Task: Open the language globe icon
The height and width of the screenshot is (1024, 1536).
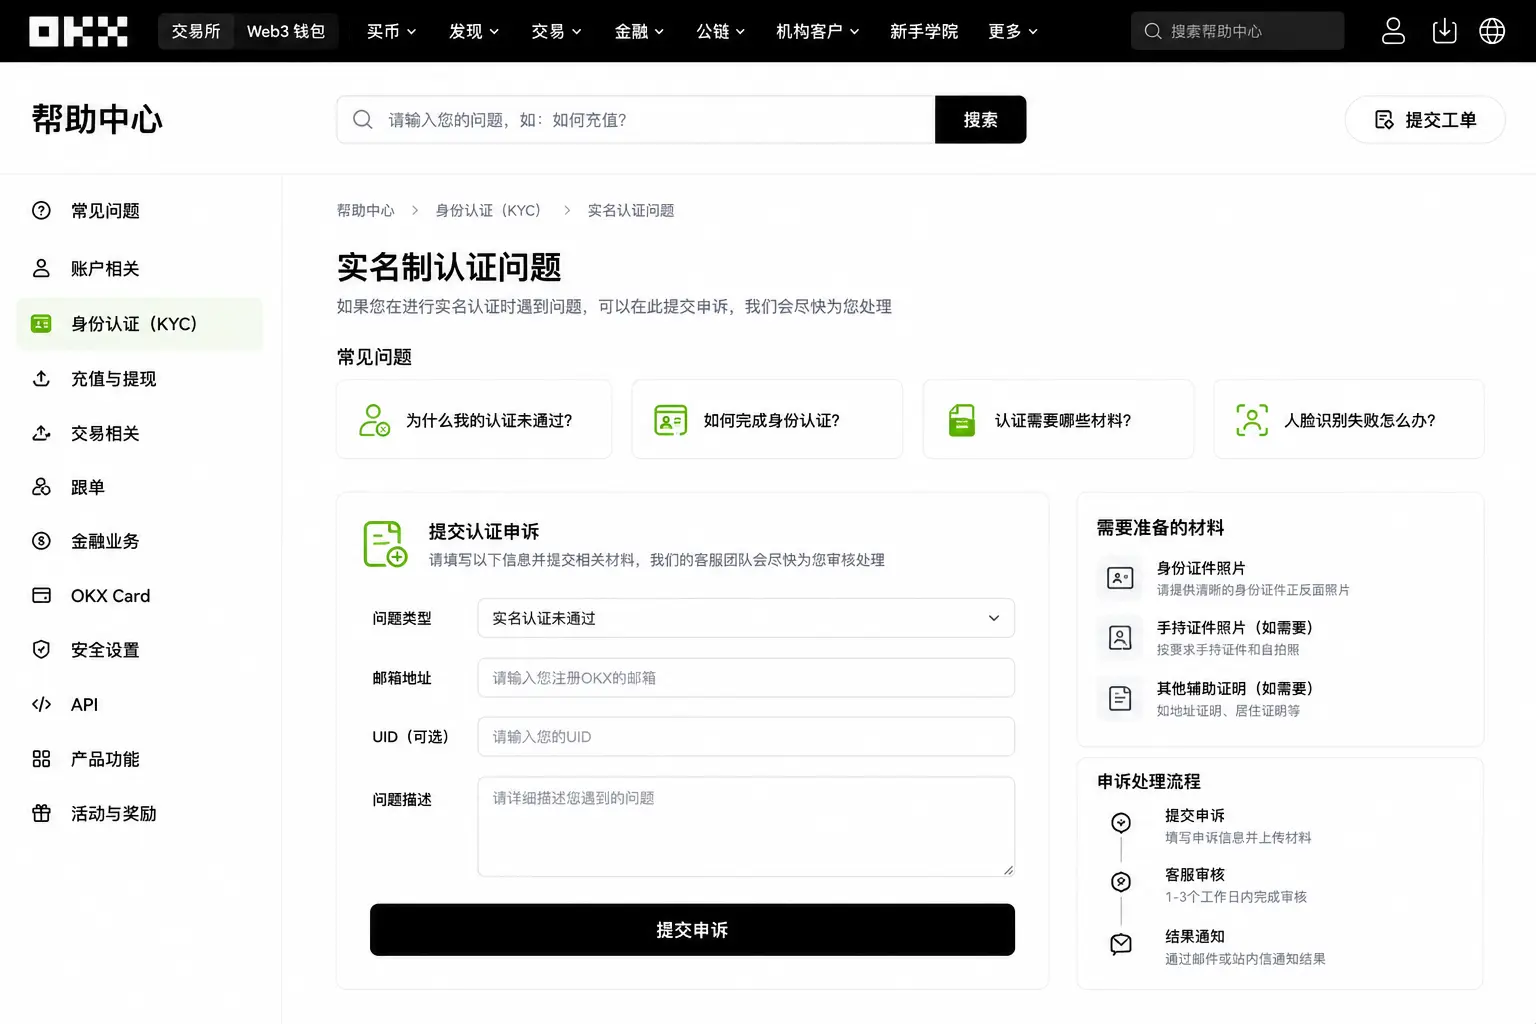Action: (1492, 31)
